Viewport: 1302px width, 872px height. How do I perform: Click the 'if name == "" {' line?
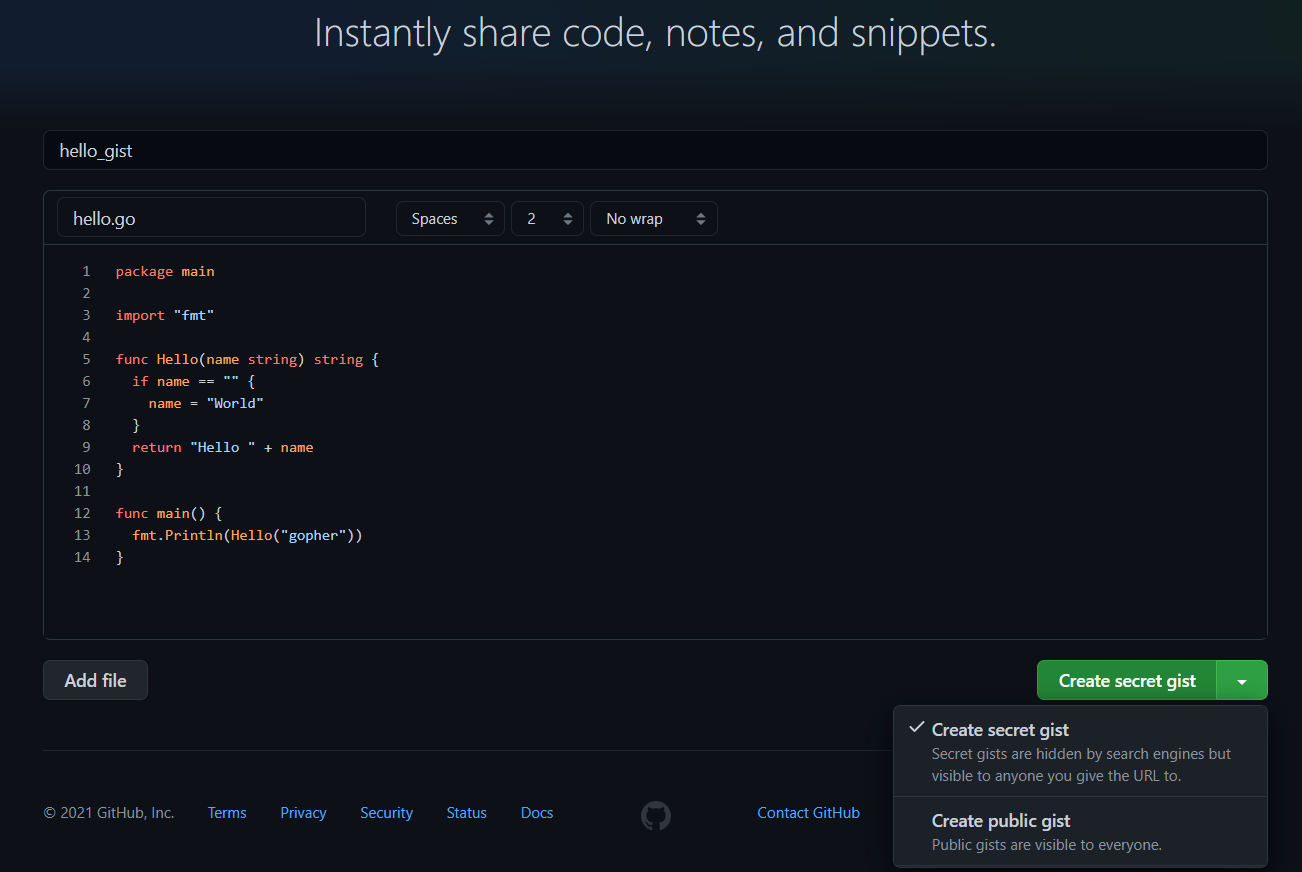click(194, 381)
